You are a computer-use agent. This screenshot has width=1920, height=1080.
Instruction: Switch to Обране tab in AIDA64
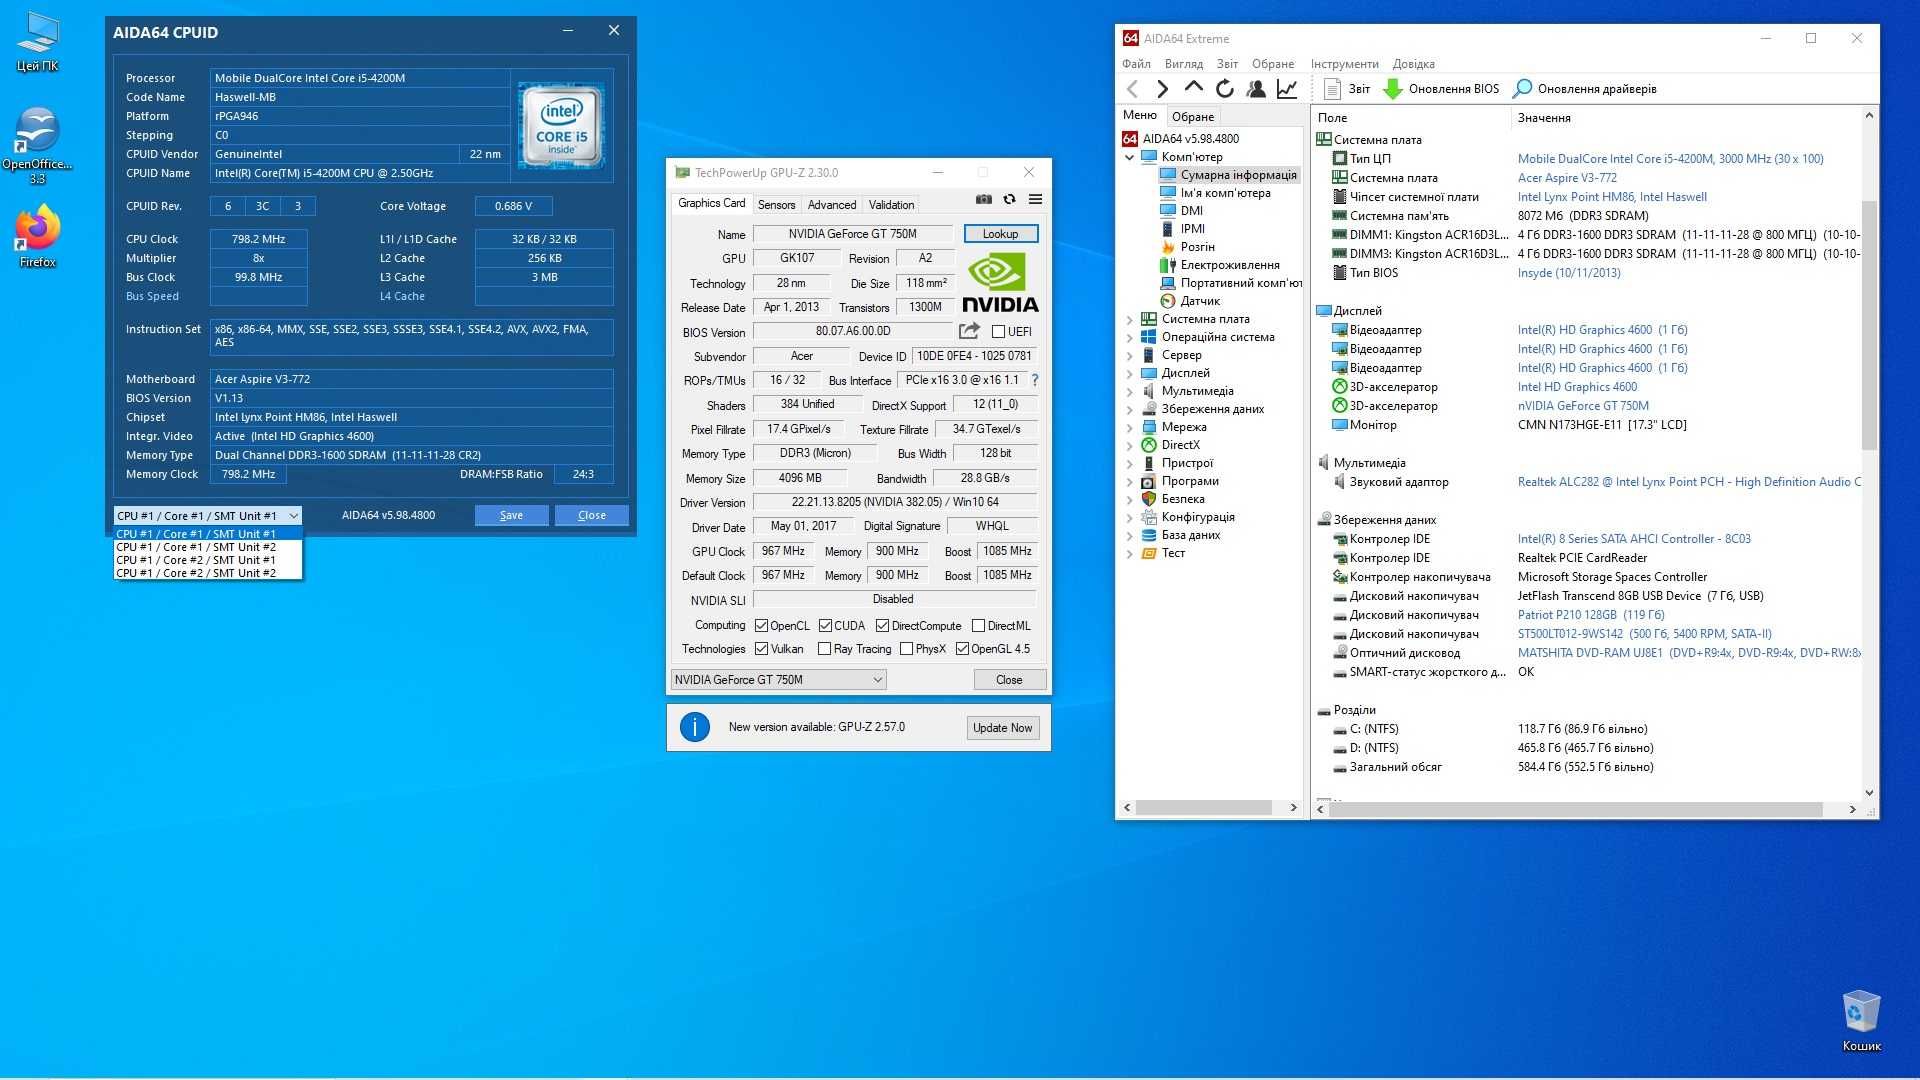pyautogui.click(x=1192, y=117)
